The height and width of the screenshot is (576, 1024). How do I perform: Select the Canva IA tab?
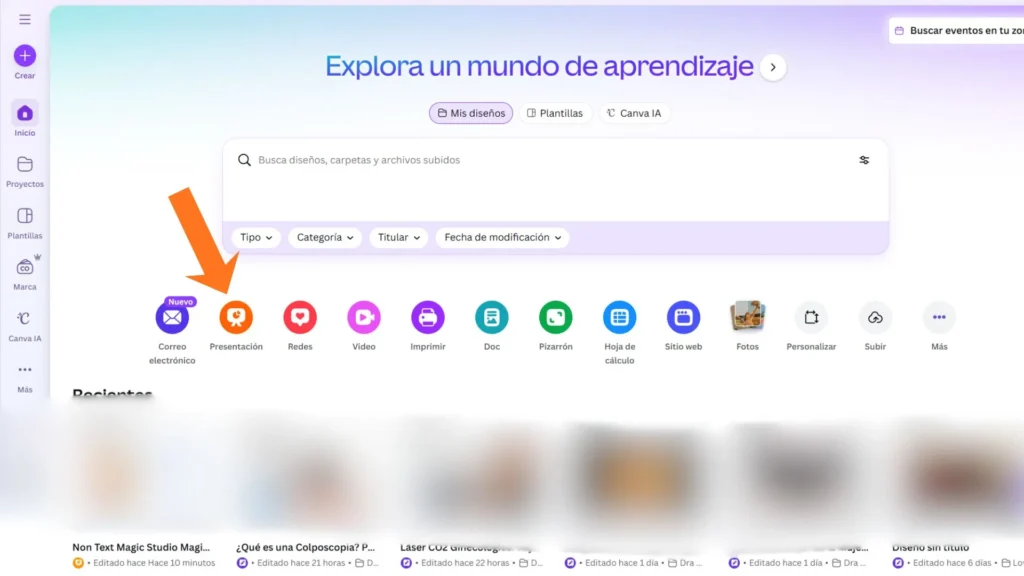[x=634, y=113]
